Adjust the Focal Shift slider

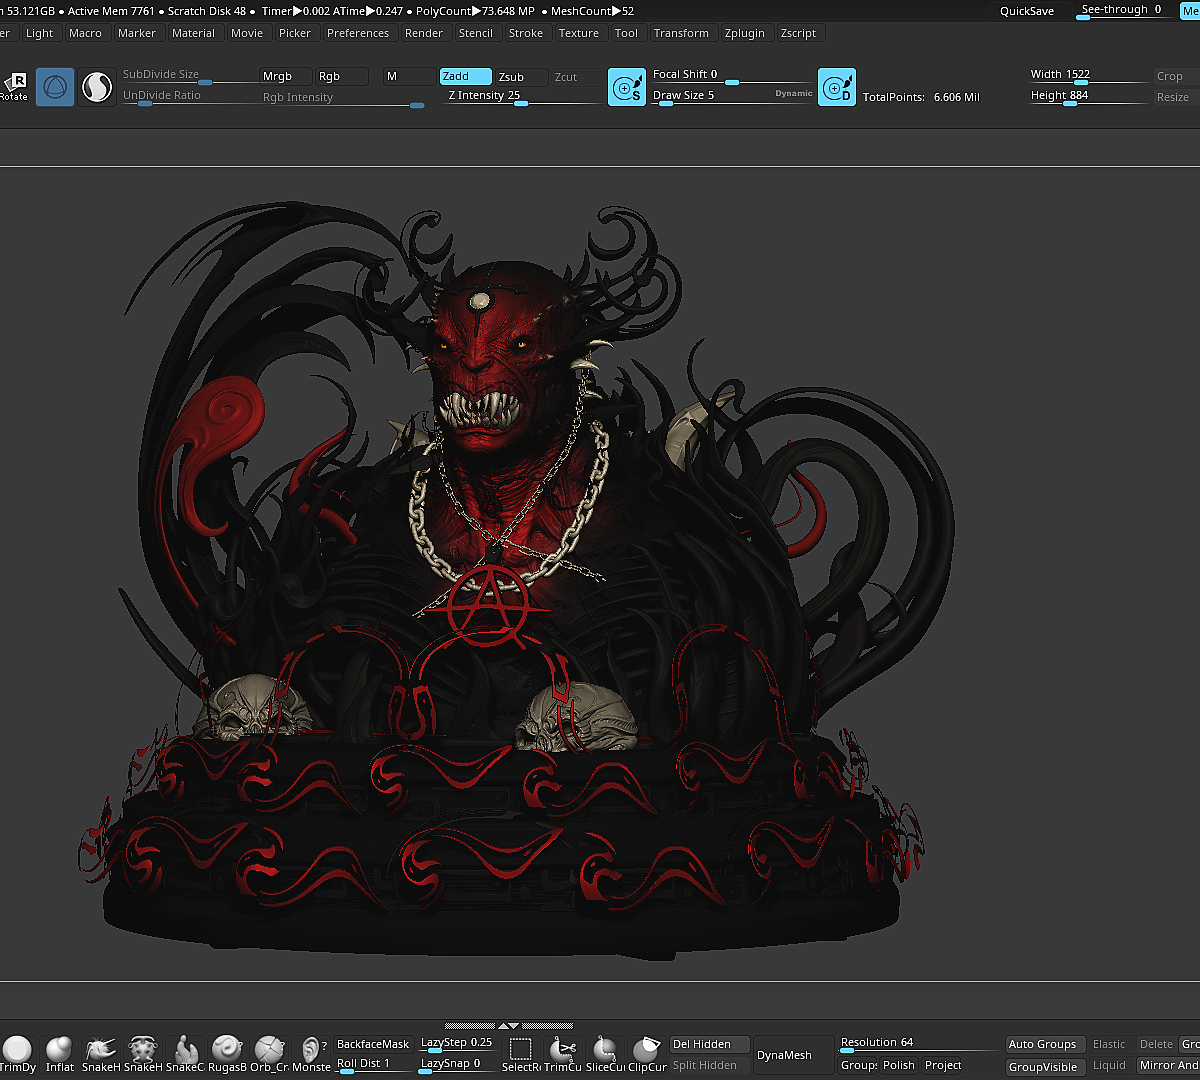pyautogui.click(x=733, y=75)
